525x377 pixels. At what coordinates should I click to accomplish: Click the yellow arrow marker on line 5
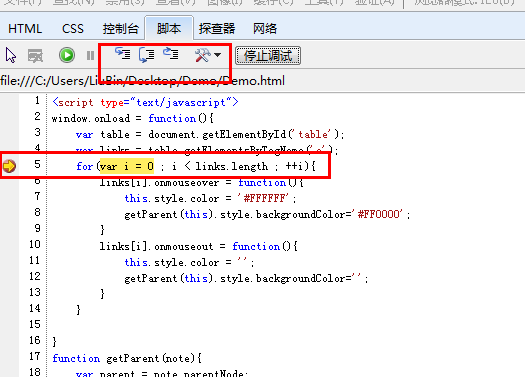[x=9, y=166]
